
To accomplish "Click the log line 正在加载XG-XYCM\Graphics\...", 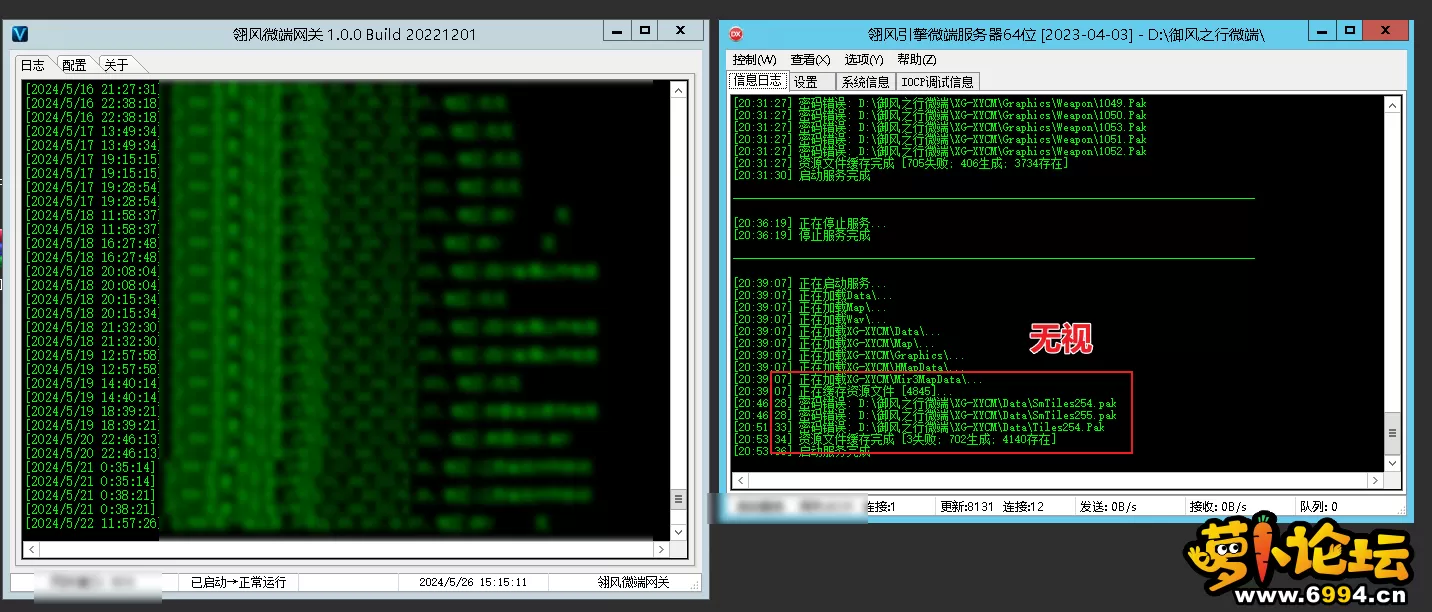I will (849, 355).
